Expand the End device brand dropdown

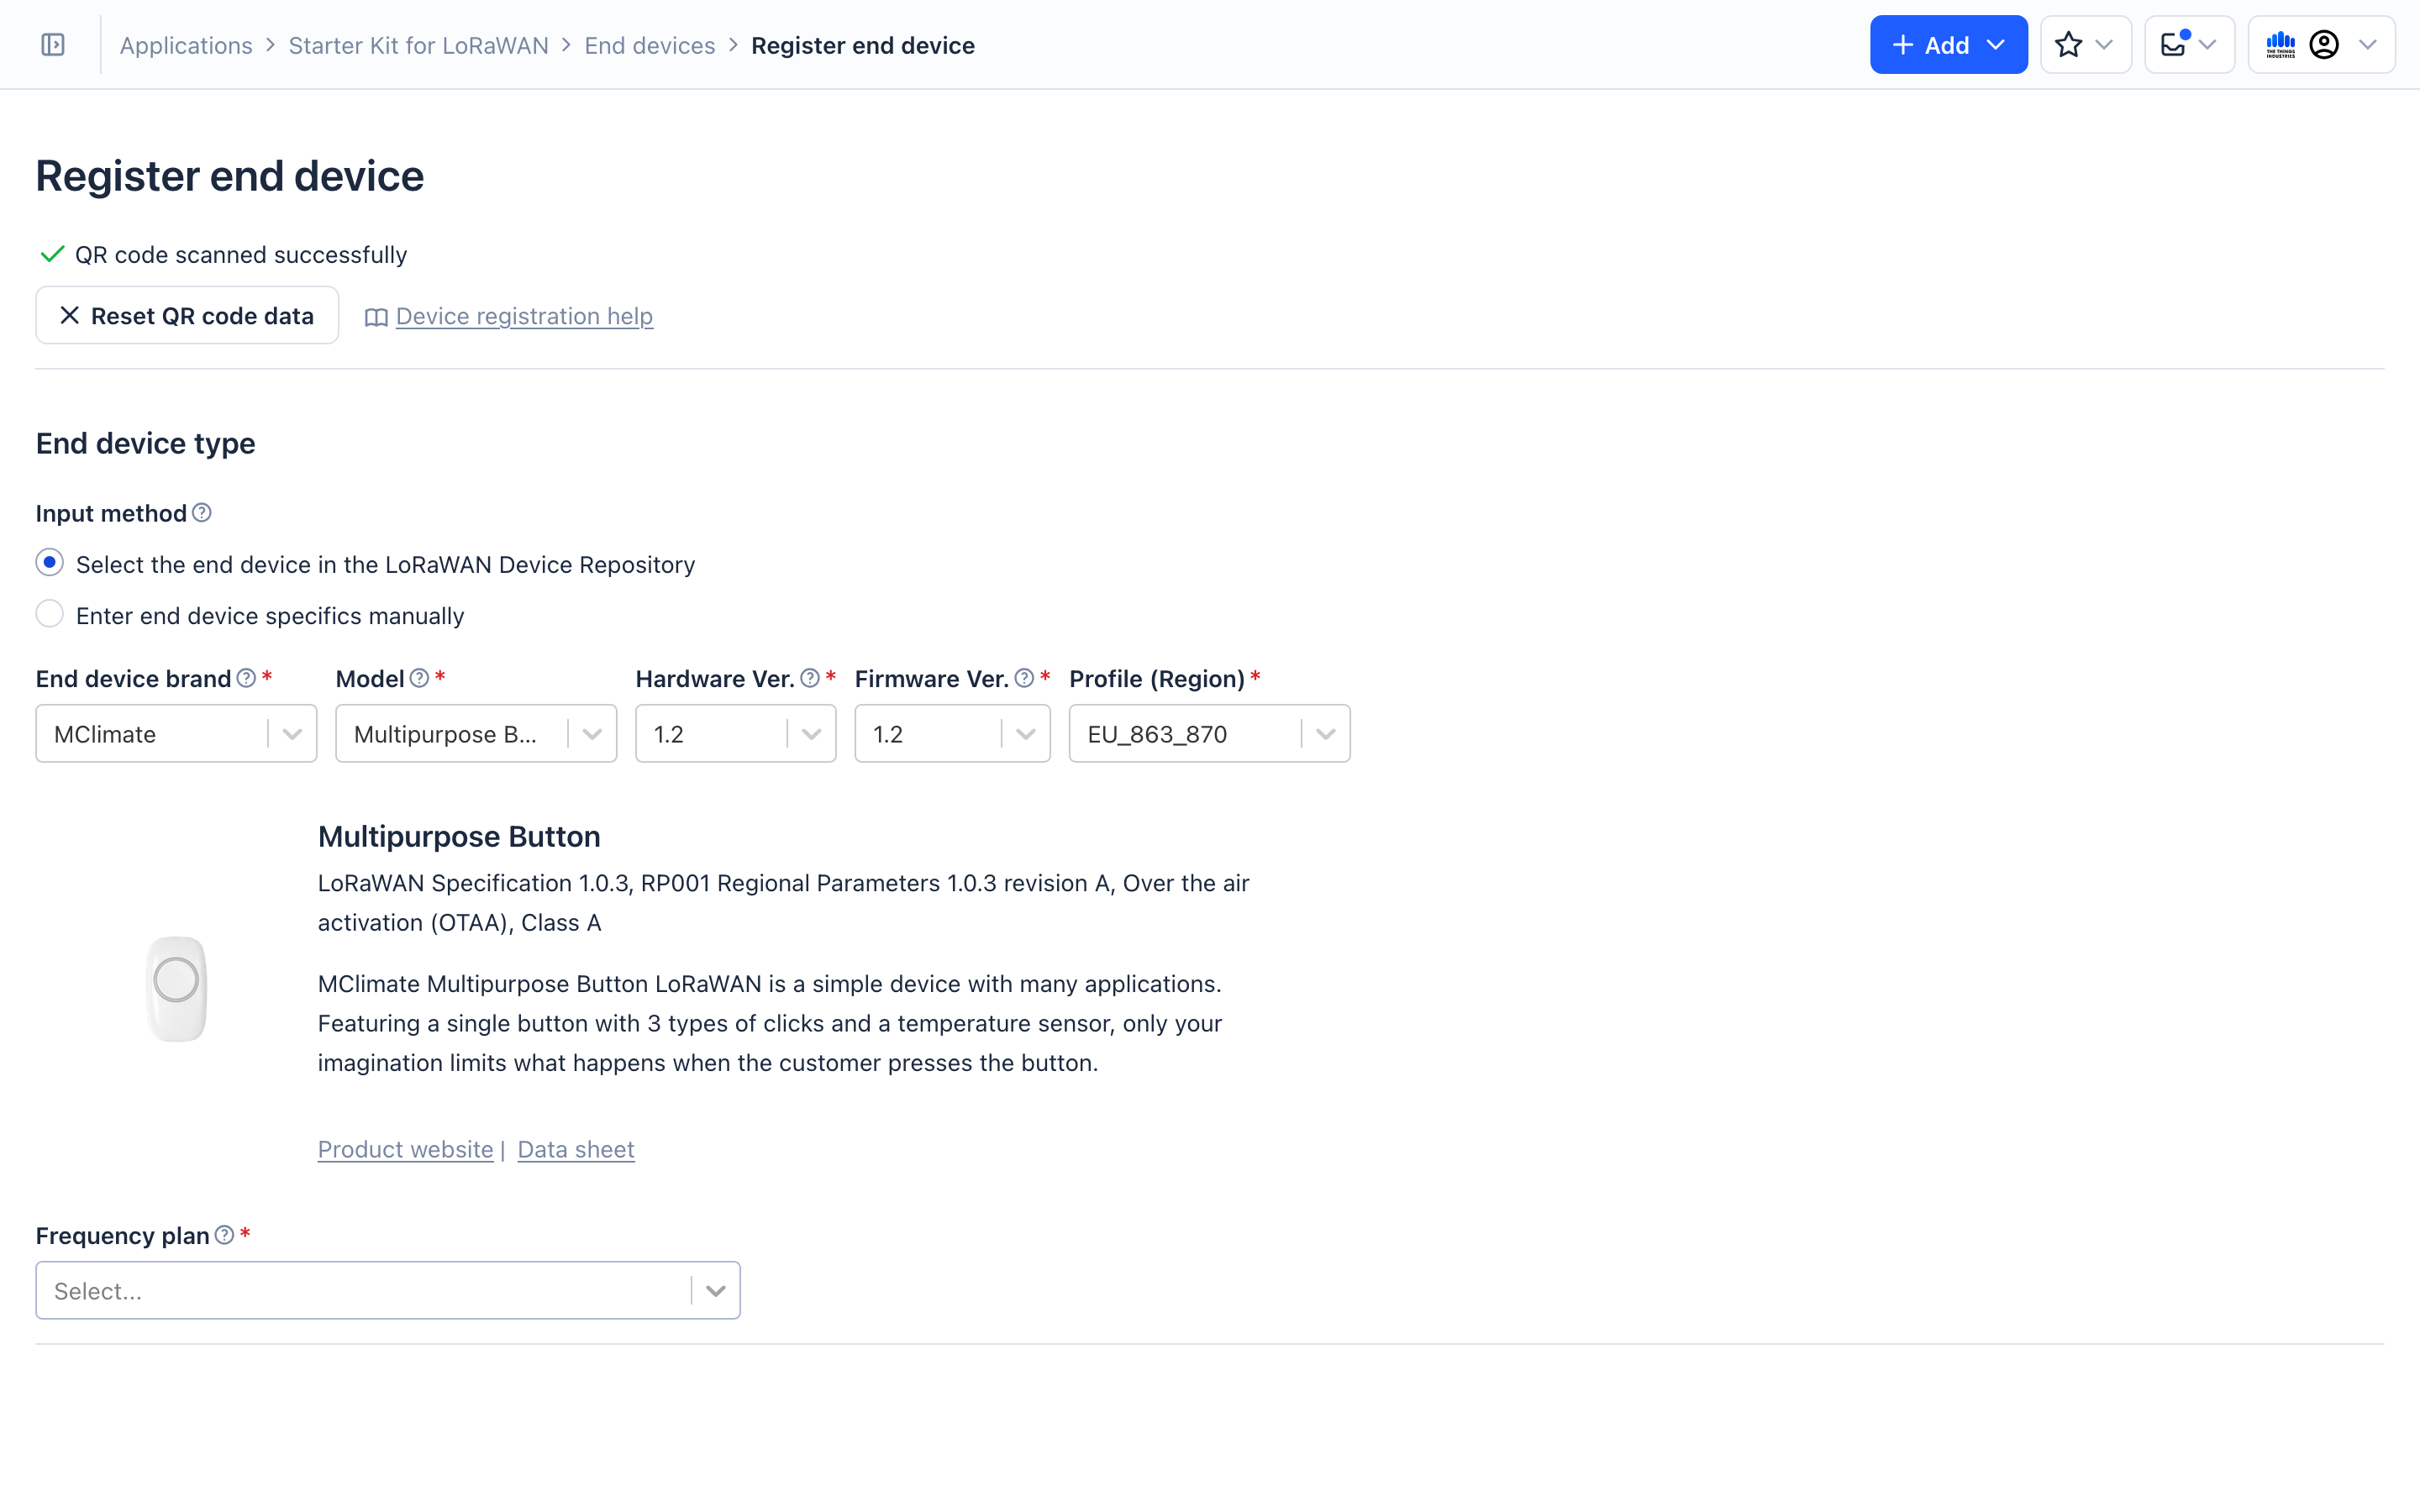(176, 734)
